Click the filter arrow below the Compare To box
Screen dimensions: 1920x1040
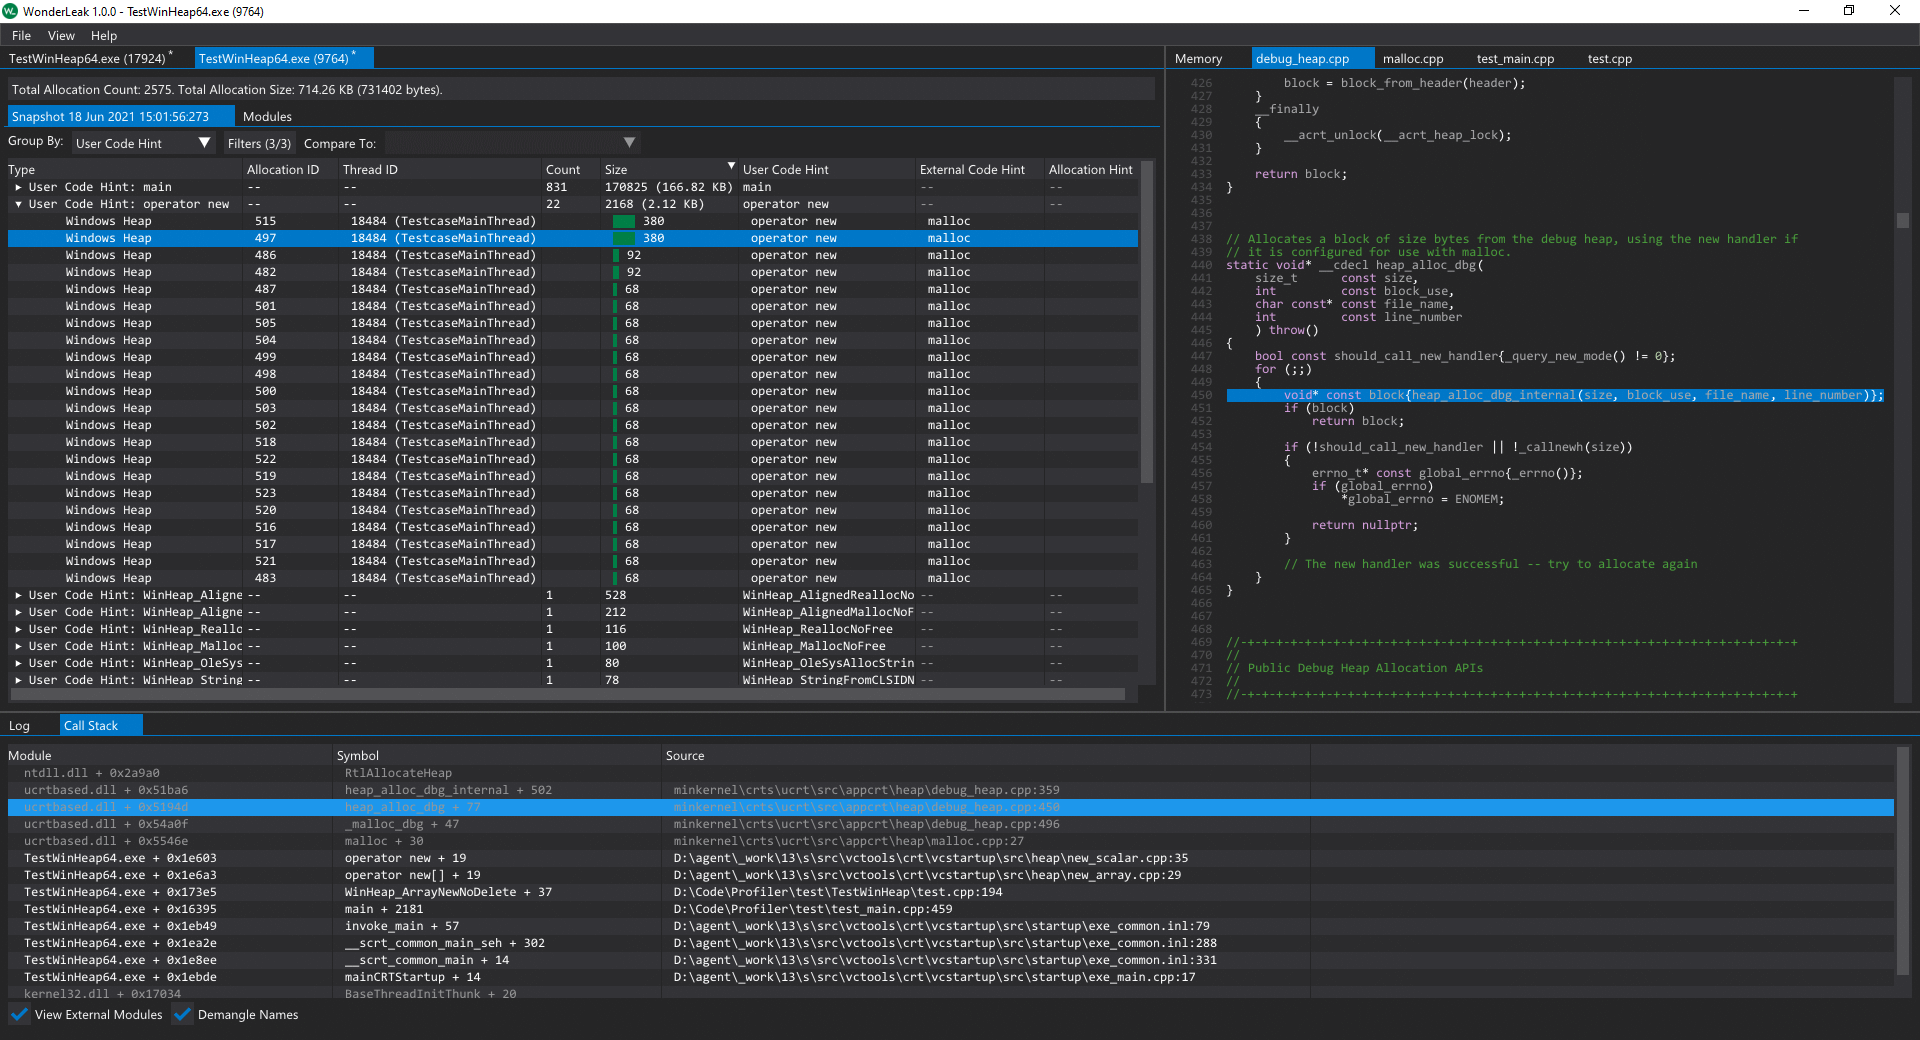[630, 142]
